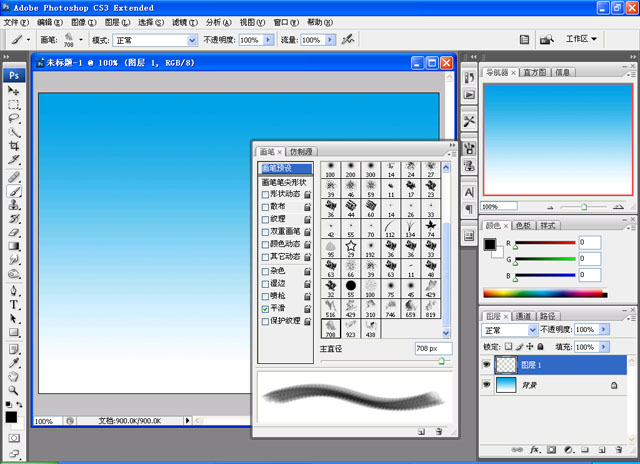Select the Quick Selection tool
This screenshot has width=640, height=464.
14,132
